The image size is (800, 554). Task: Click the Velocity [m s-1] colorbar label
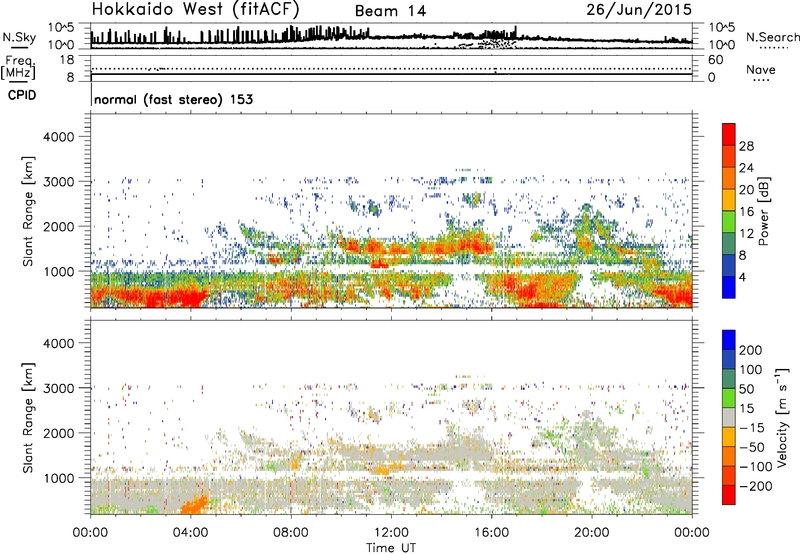(x=782, y=417)
